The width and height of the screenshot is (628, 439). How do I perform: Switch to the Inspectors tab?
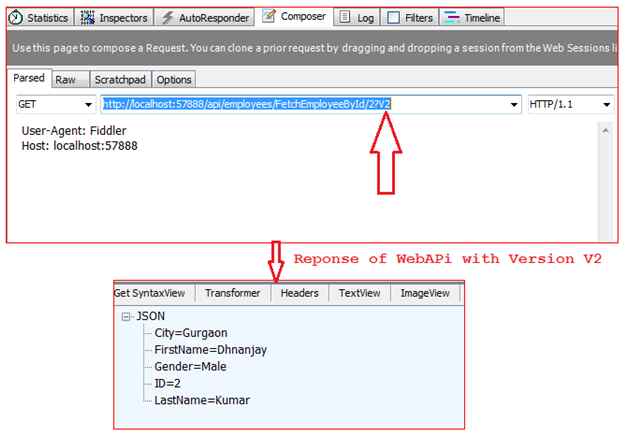[x=115, y=18]
